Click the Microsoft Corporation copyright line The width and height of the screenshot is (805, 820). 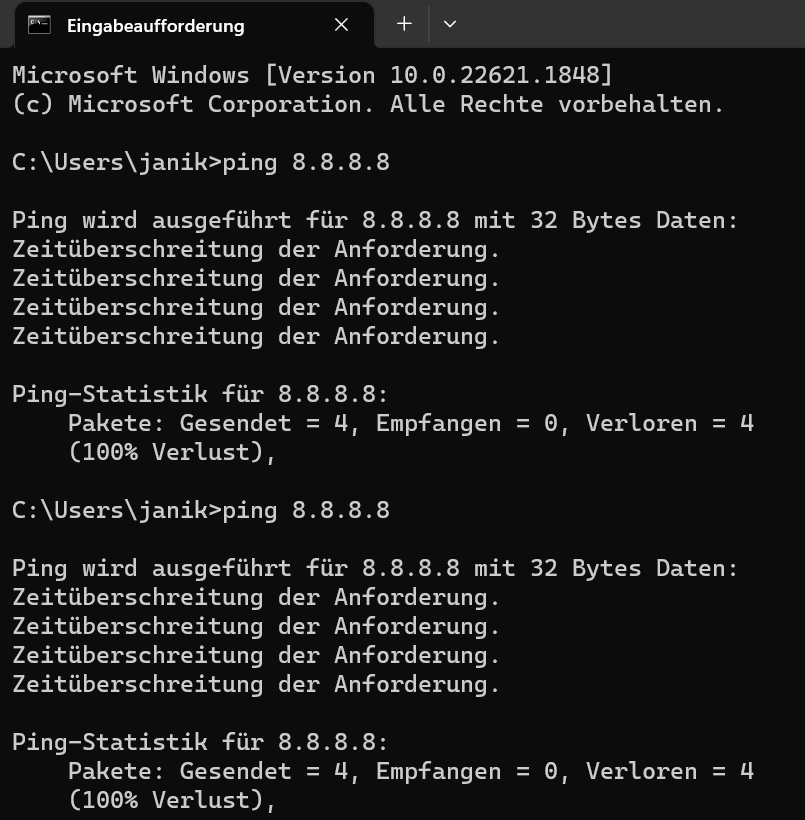pos(368,105)
